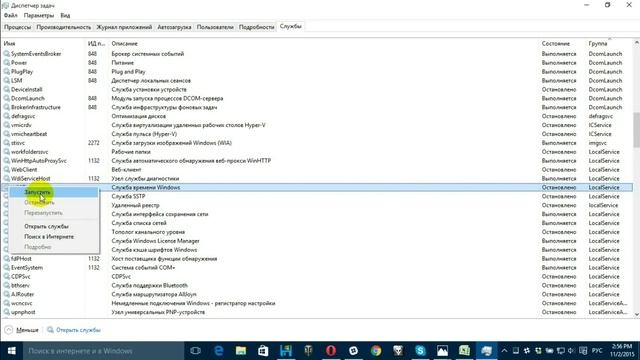Select the Службы tab
Screen dimensions: 640x360
click(x=291, y=26)
